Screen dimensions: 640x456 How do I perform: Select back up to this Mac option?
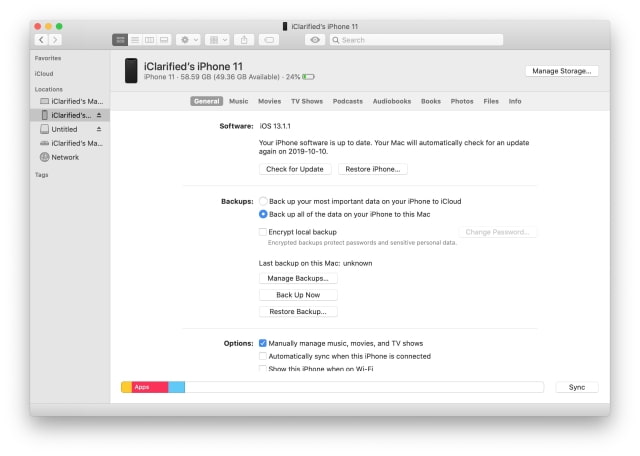(263, 214)
